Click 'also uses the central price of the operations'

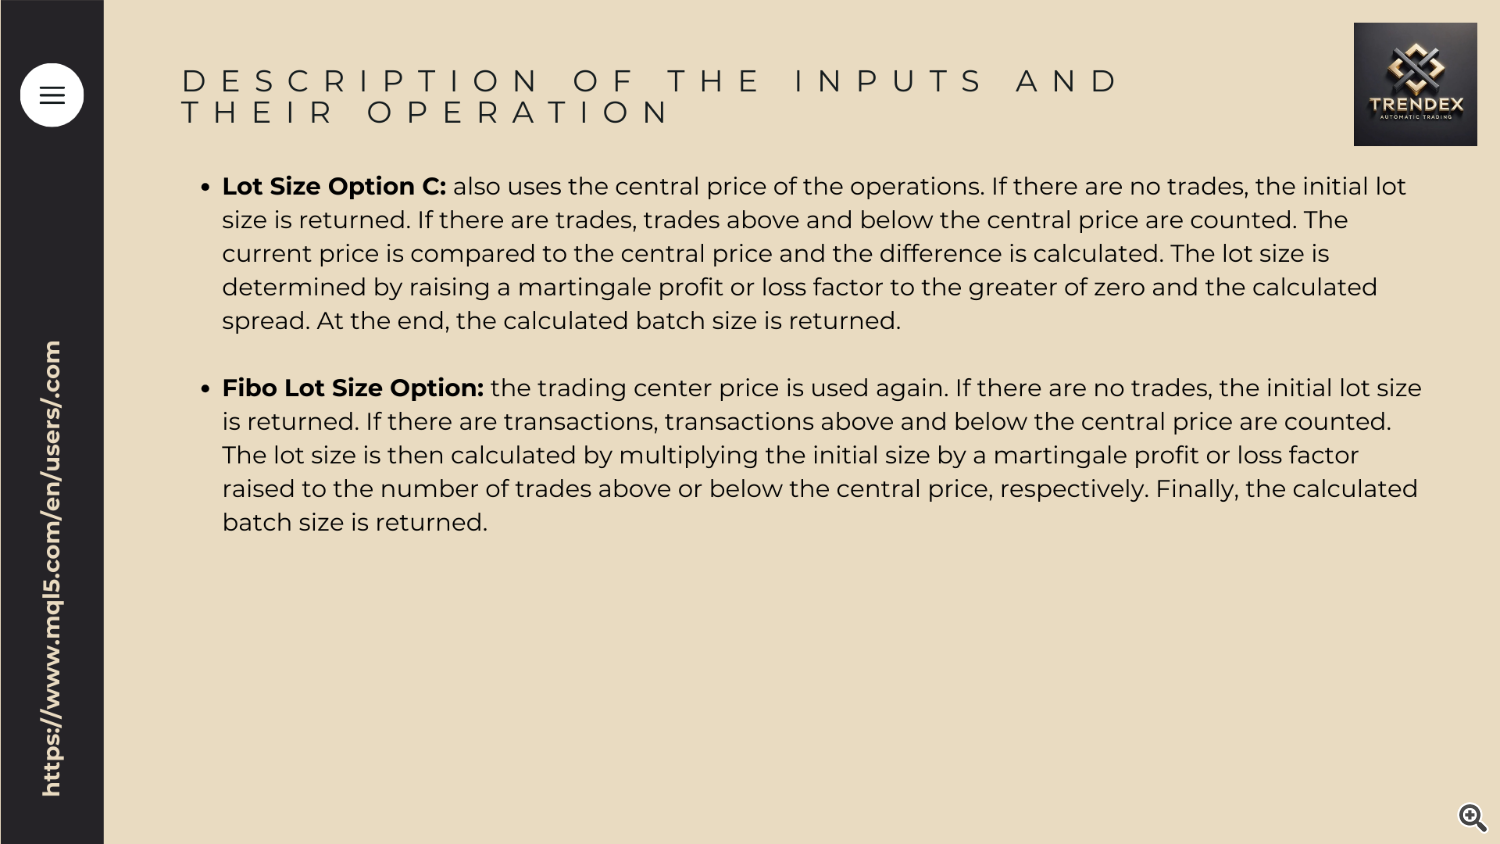point(719,187)
